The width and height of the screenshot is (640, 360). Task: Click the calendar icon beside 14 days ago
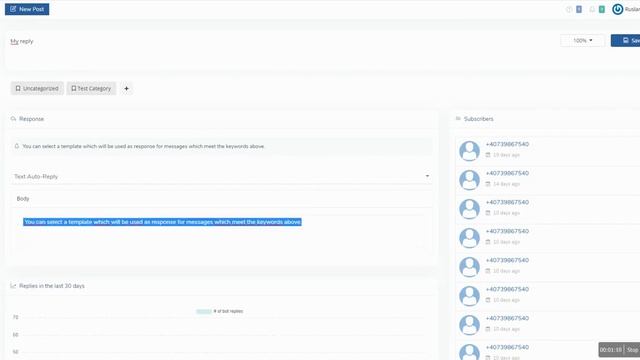[488, 184]
